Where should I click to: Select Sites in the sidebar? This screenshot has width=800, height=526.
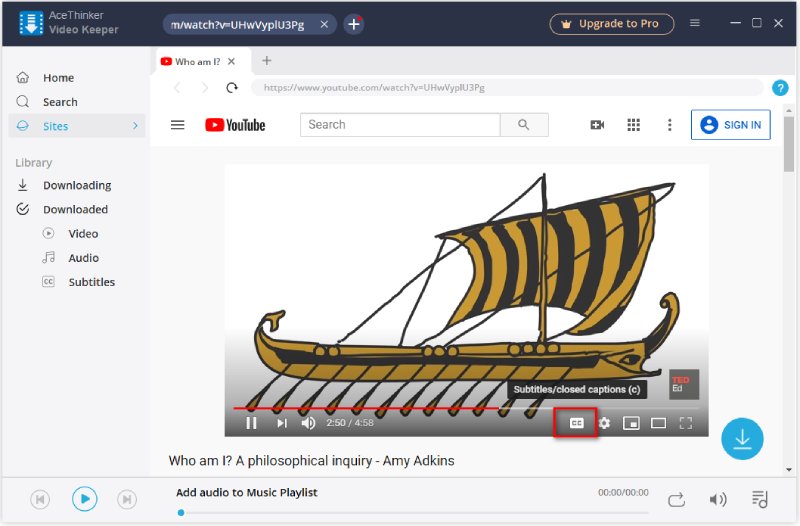tap(77, 126)
